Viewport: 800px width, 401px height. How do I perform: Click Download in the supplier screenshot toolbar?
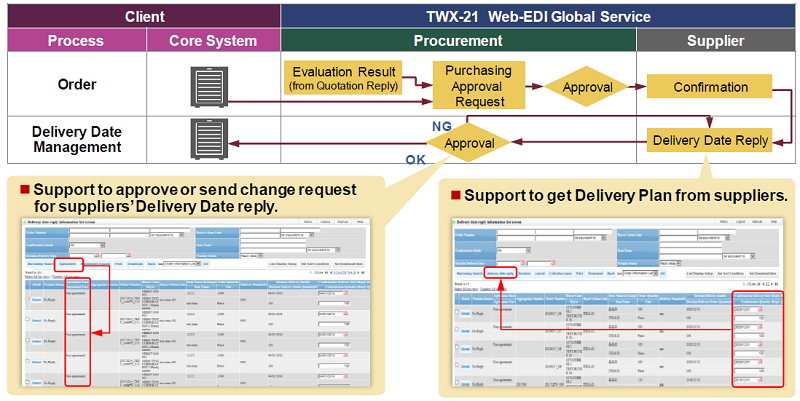[x=595, y=273]
